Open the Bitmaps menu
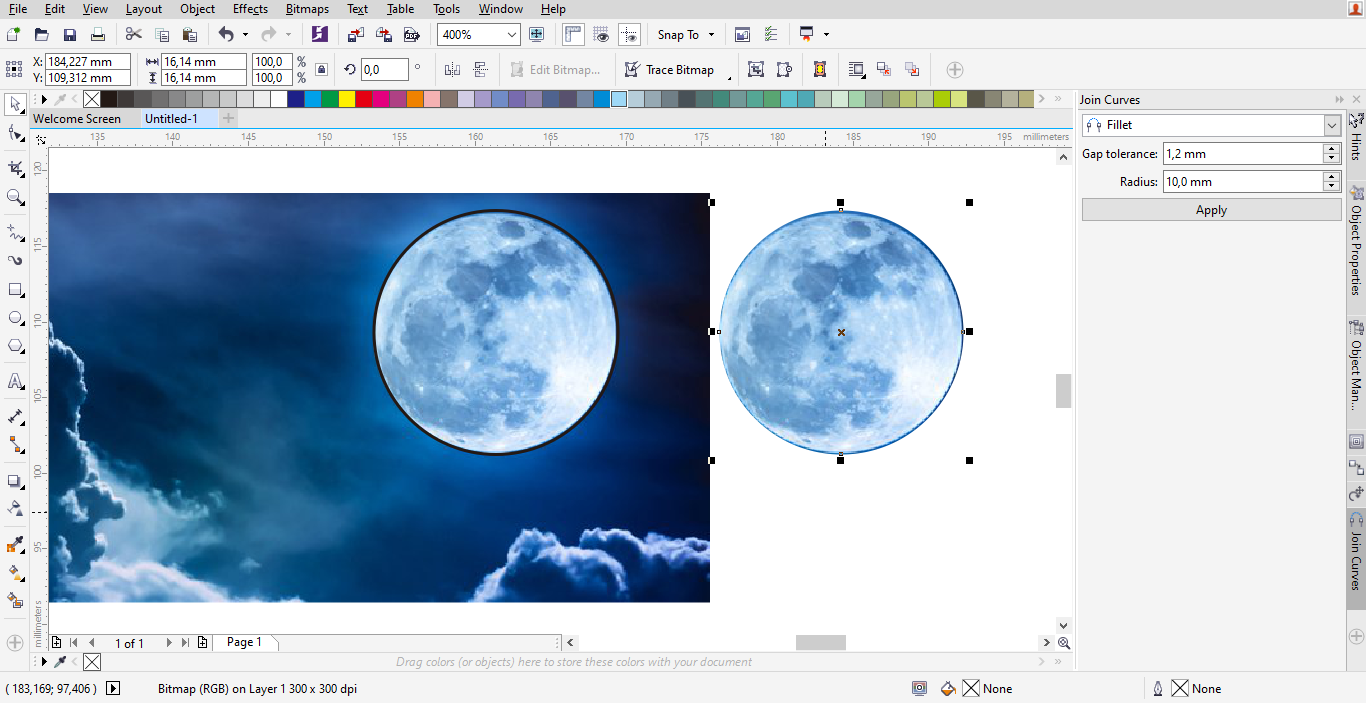Screen dimensions: 1366x703 [x=307, y=9]
